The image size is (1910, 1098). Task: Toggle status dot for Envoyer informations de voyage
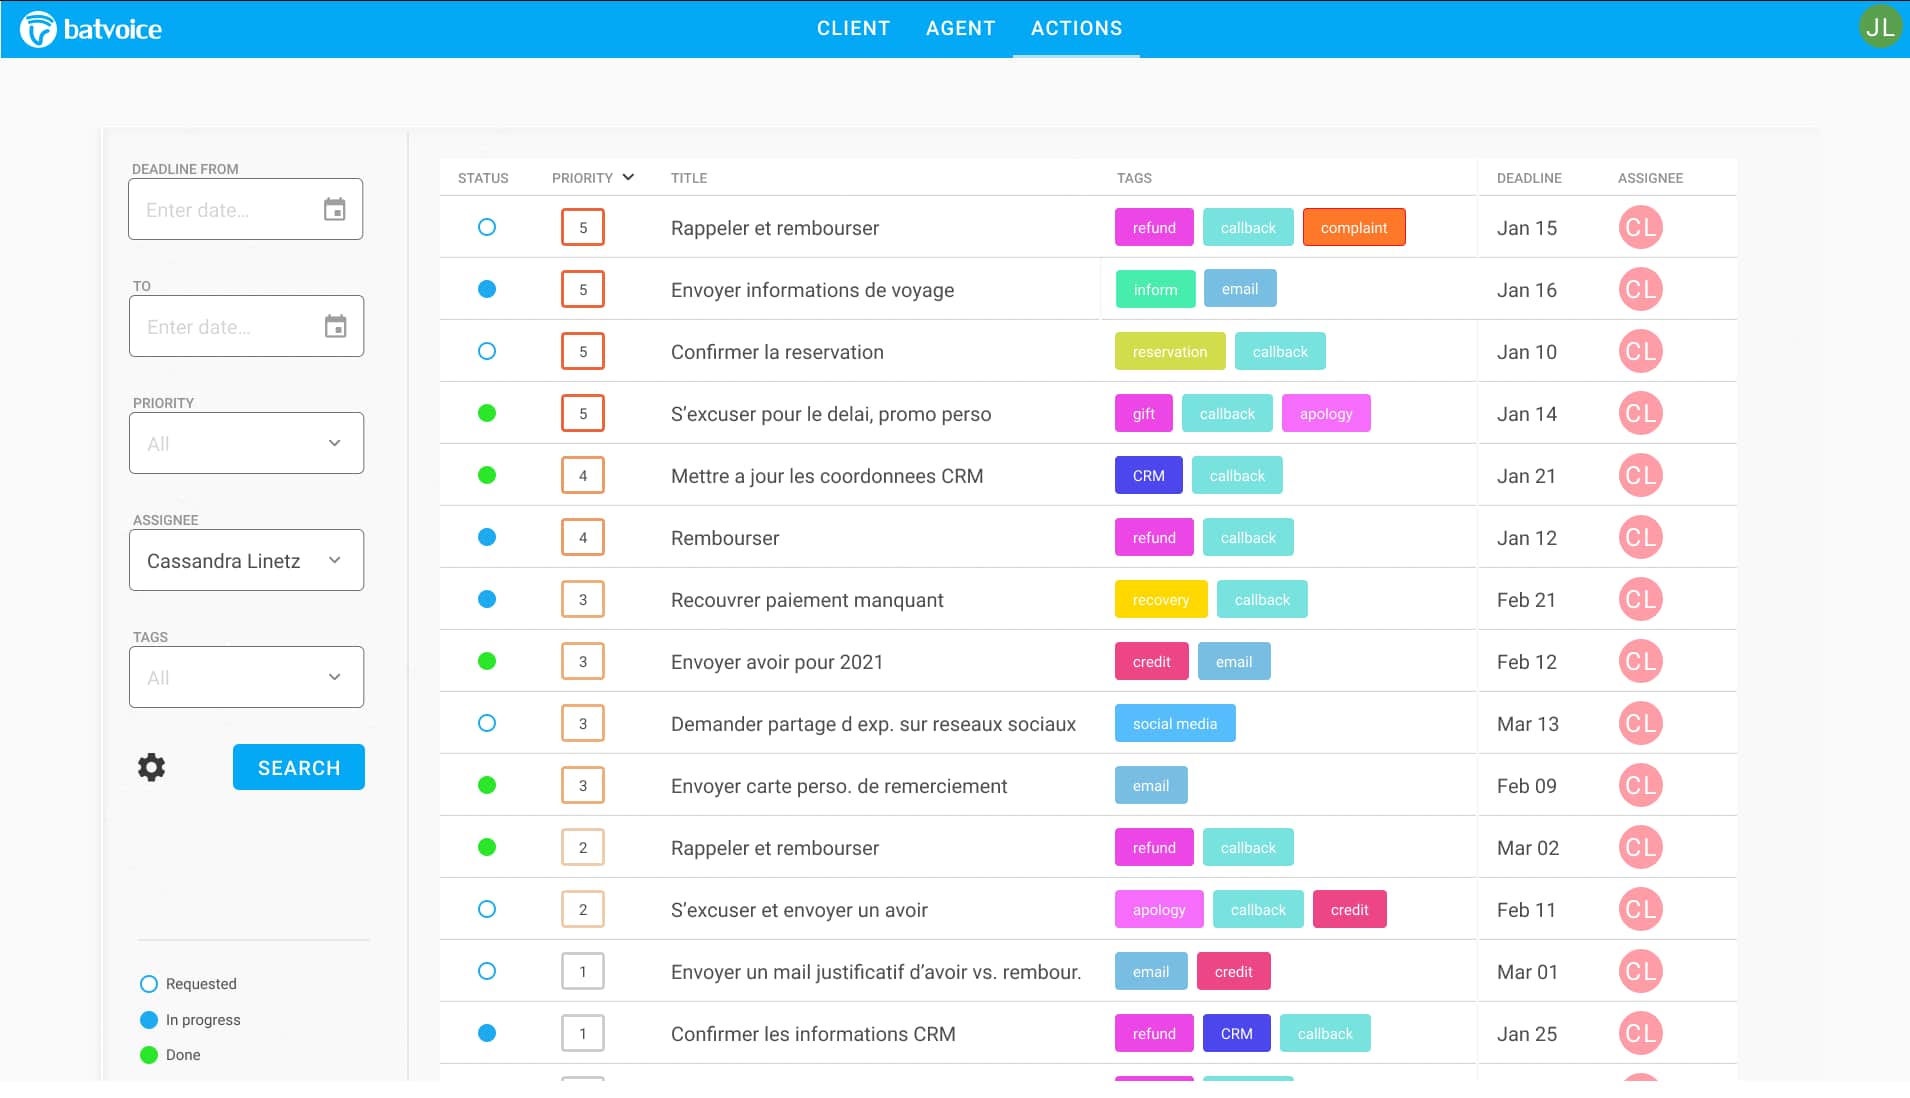click(x=487, y=290)
